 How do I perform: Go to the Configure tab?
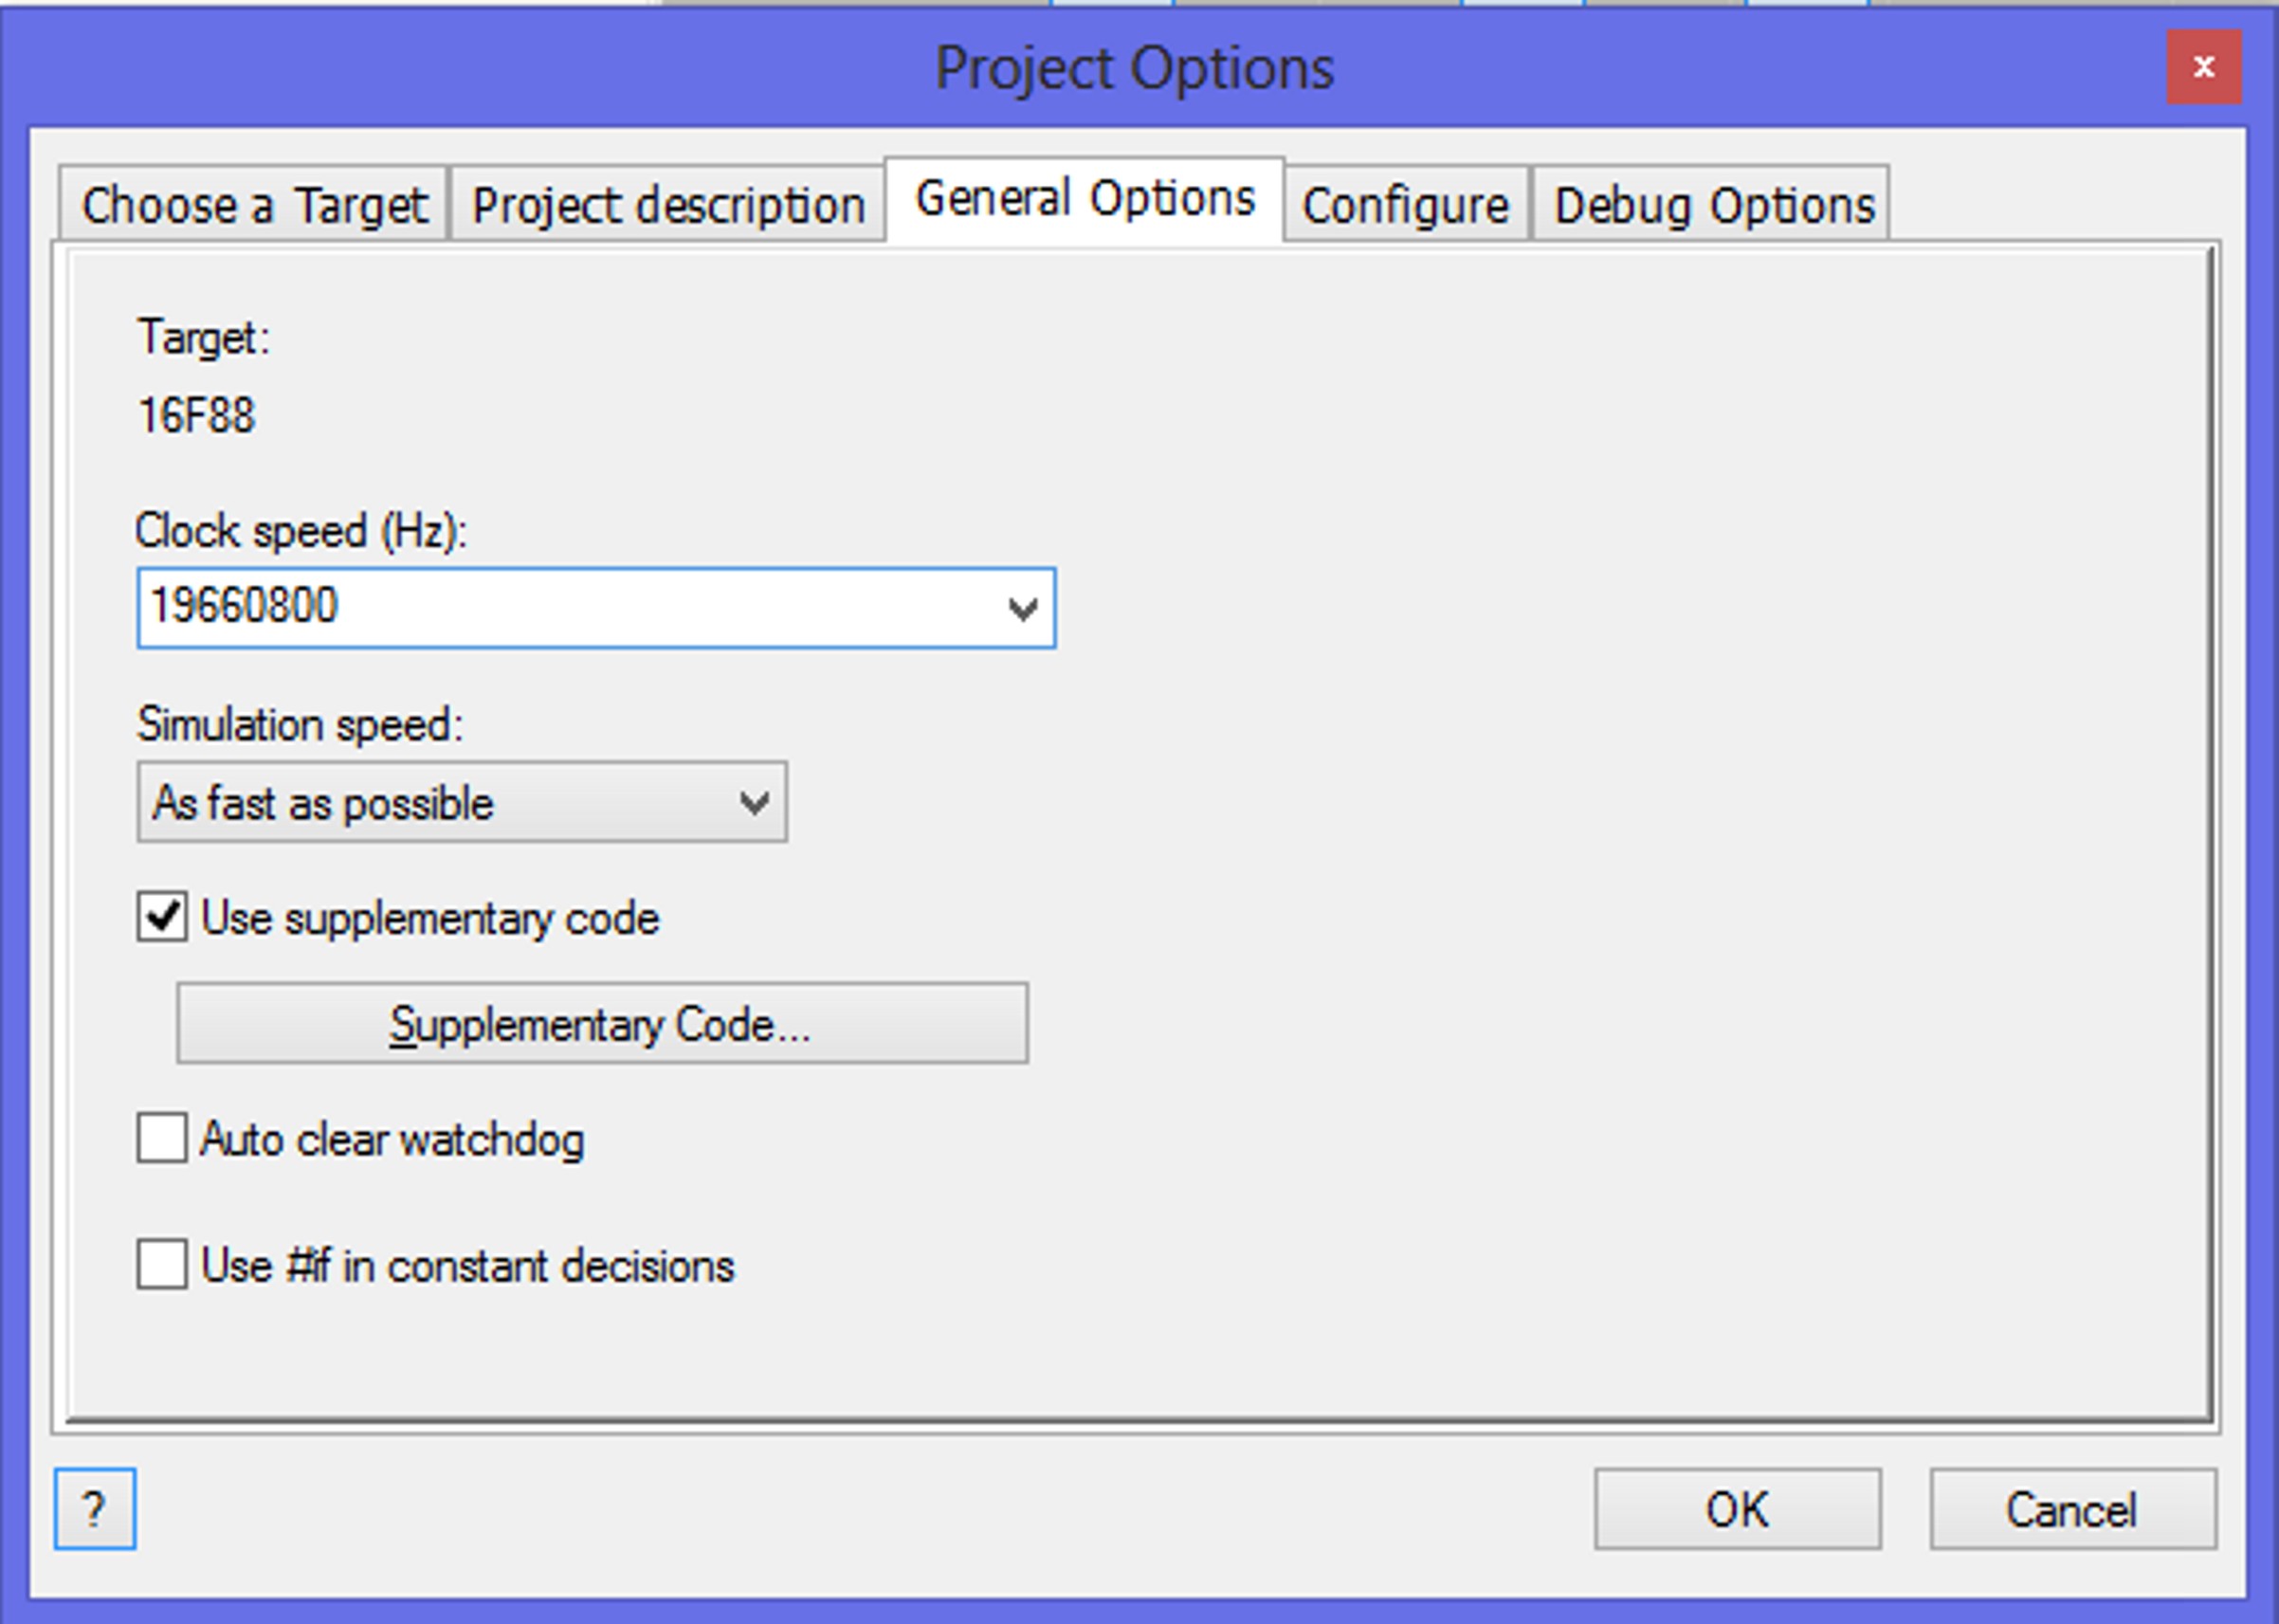click(x=1405, y=205)
